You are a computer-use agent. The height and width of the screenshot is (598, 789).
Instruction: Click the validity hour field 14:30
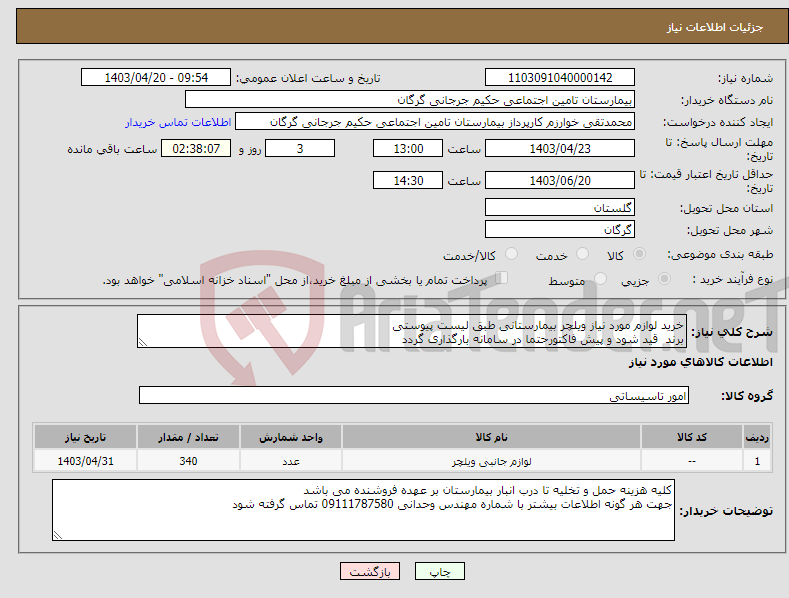click(x=408, y=180)
